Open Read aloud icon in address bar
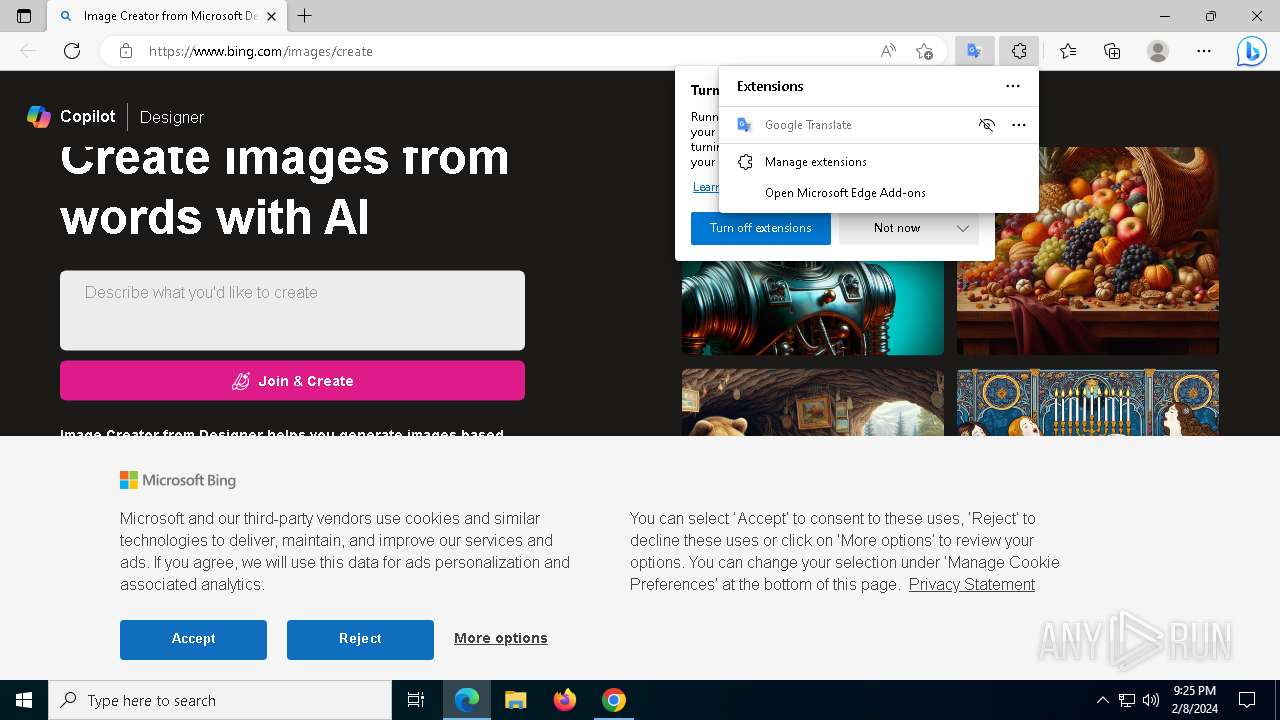 (888, 51)
